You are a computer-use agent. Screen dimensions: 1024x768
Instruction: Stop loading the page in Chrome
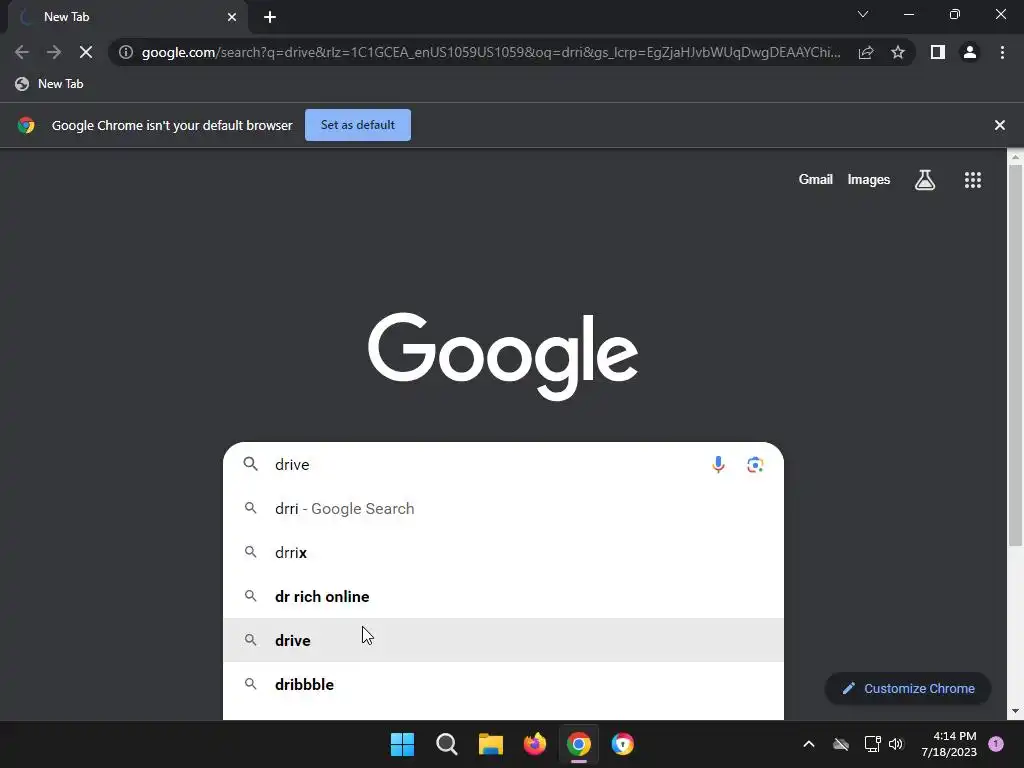pyautogui.click(x=86, y=52)
